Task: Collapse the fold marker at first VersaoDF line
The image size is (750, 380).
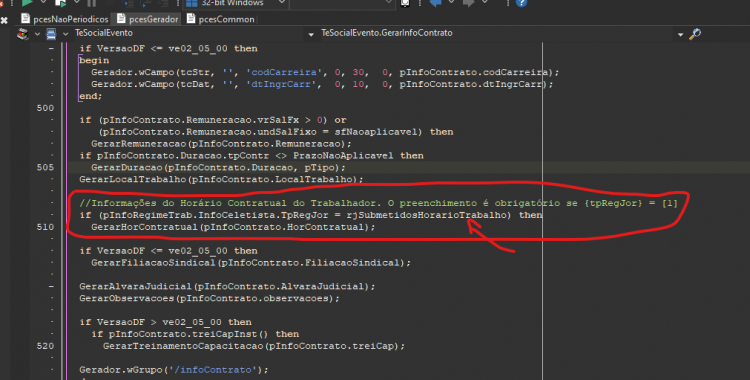Action: [x=51, y=48]
